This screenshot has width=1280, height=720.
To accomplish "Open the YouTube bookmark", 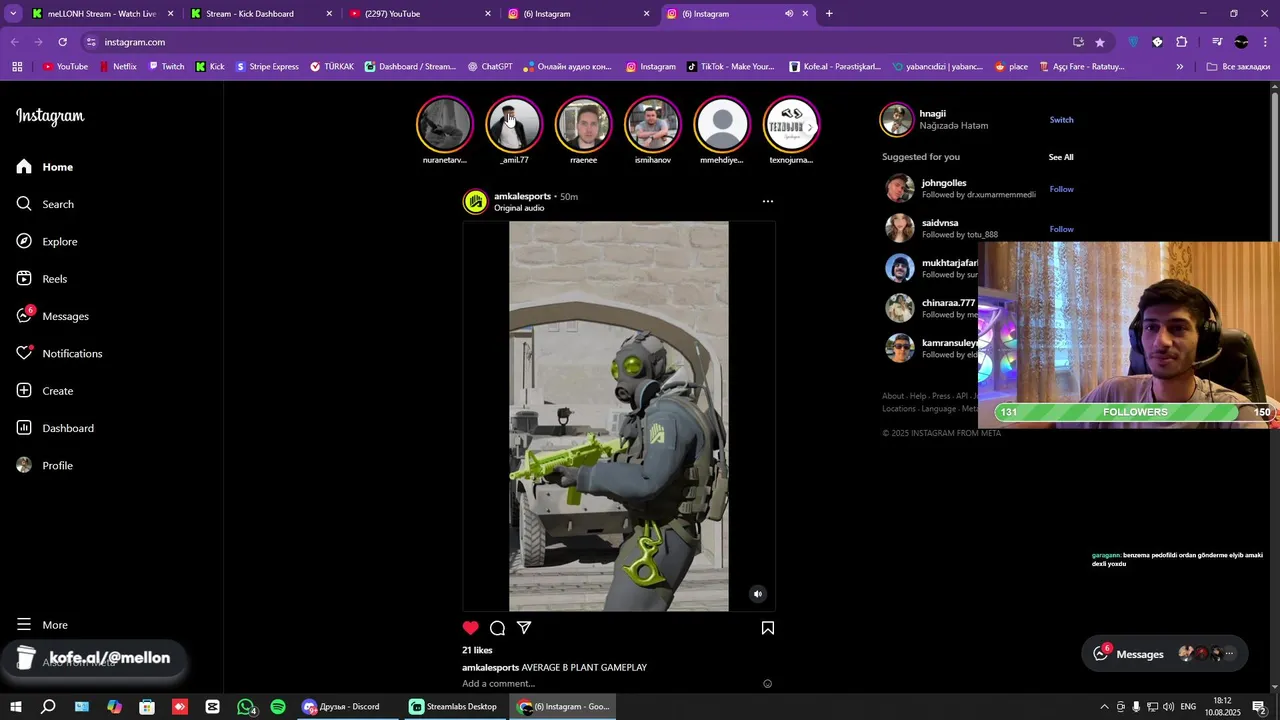I will (x=65, y=67).
